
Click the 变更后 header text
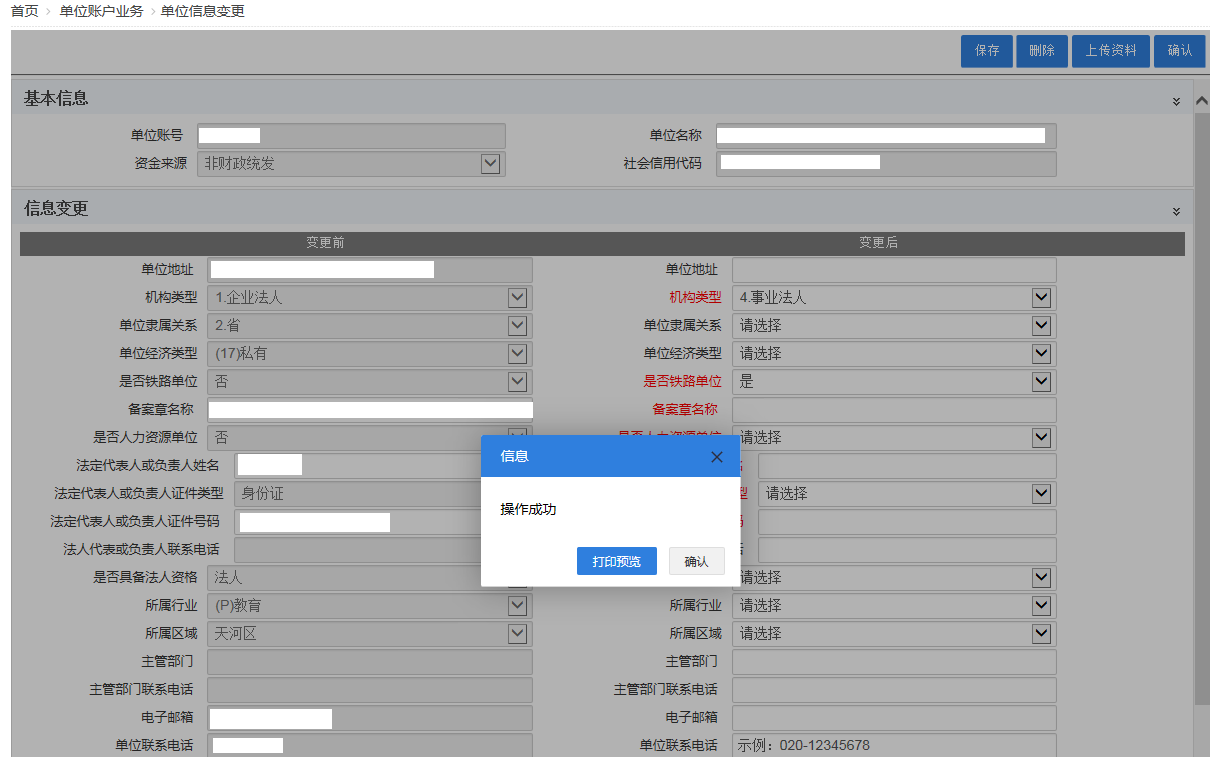point(878,243)
